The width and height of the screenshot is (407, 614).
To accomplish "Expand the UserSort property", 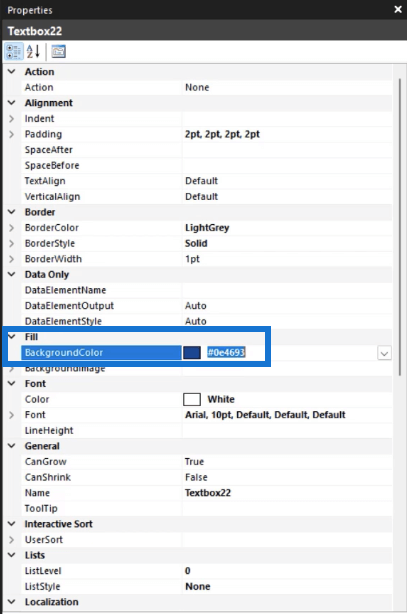I will [11, 540].
